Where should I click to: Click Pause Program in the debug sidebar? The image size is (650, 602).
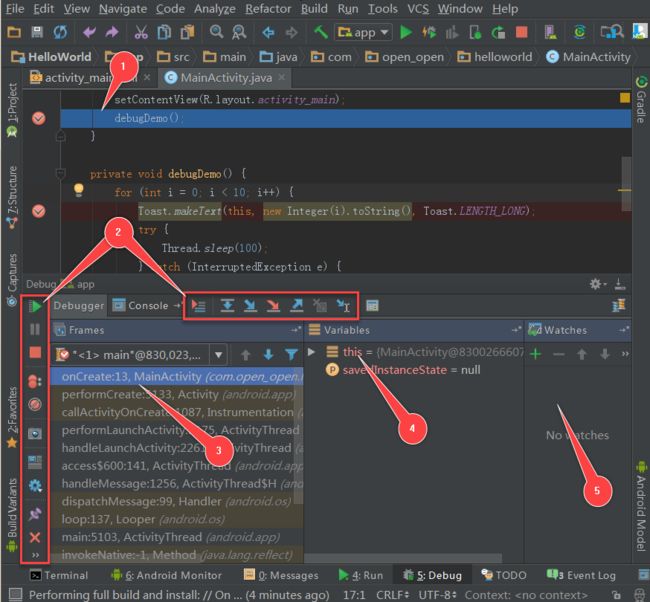click(x=35, y=330)
